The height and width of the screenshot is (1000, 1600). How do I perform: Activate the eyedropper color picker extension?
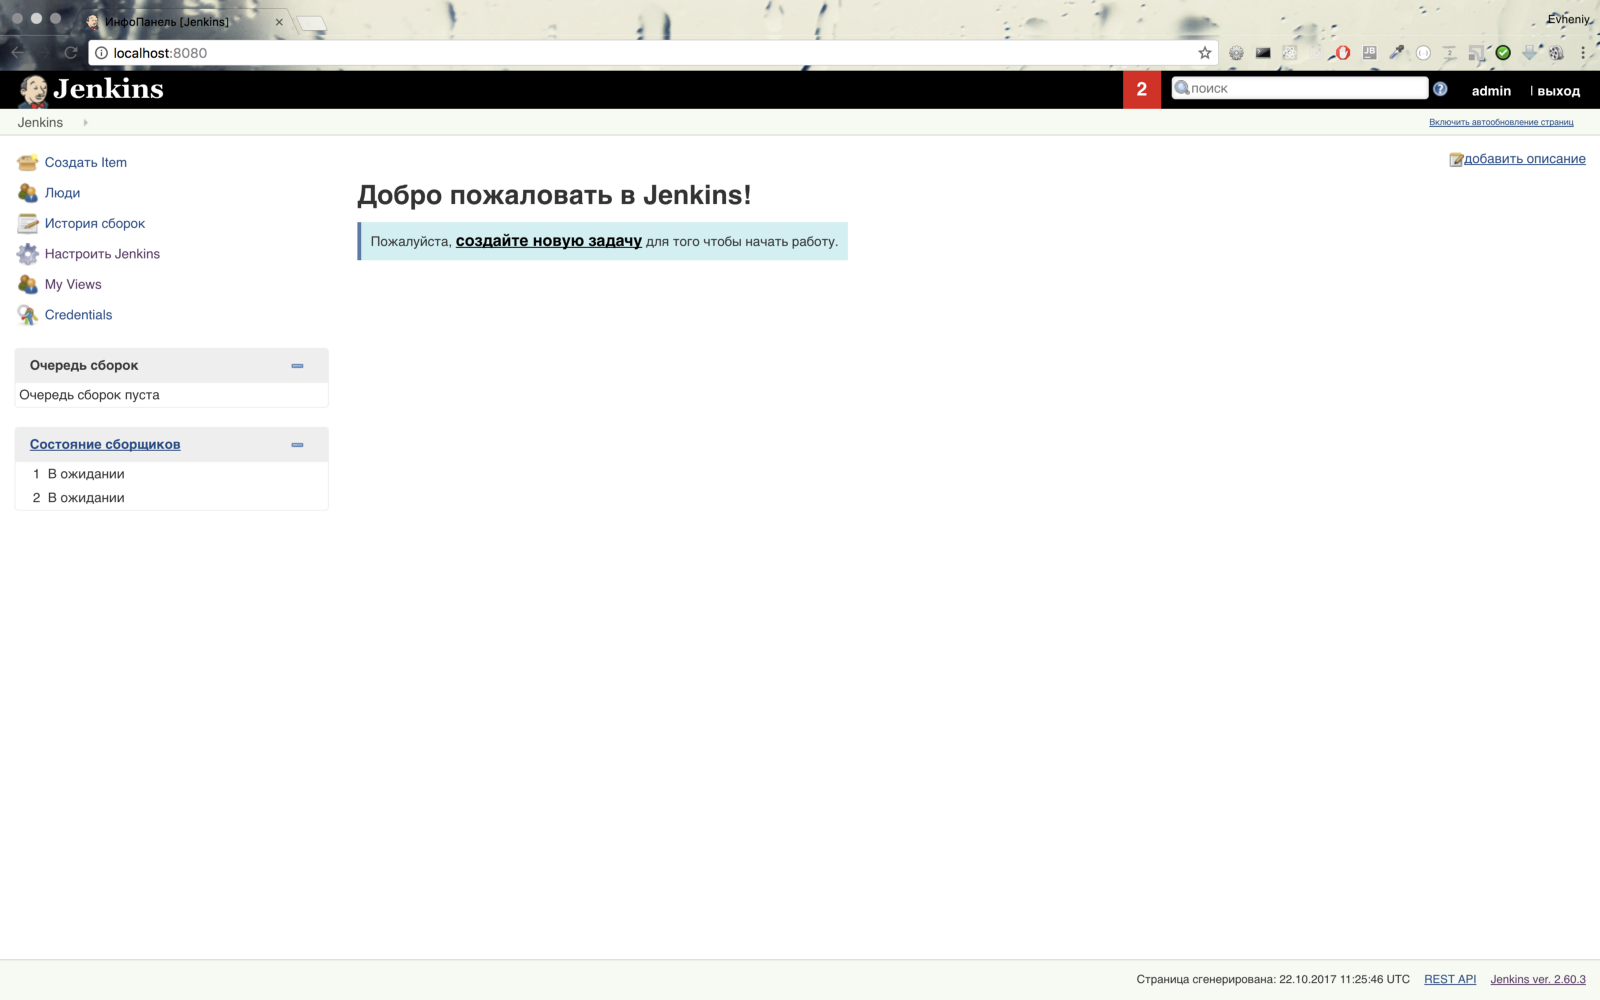coord(1396,53)
